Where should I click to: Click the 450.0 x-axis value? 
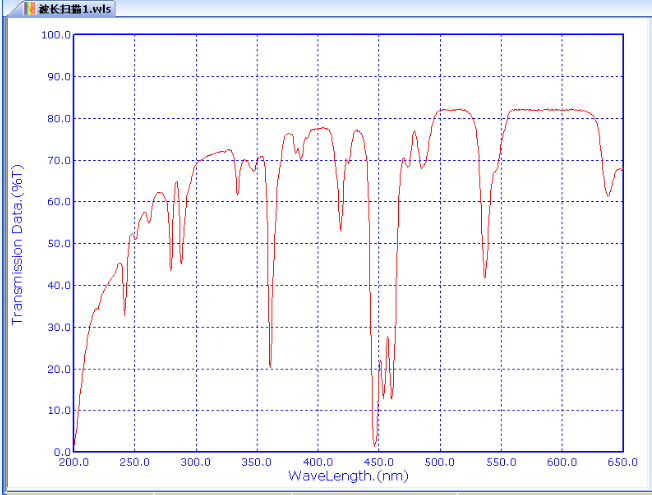[378, 462]
